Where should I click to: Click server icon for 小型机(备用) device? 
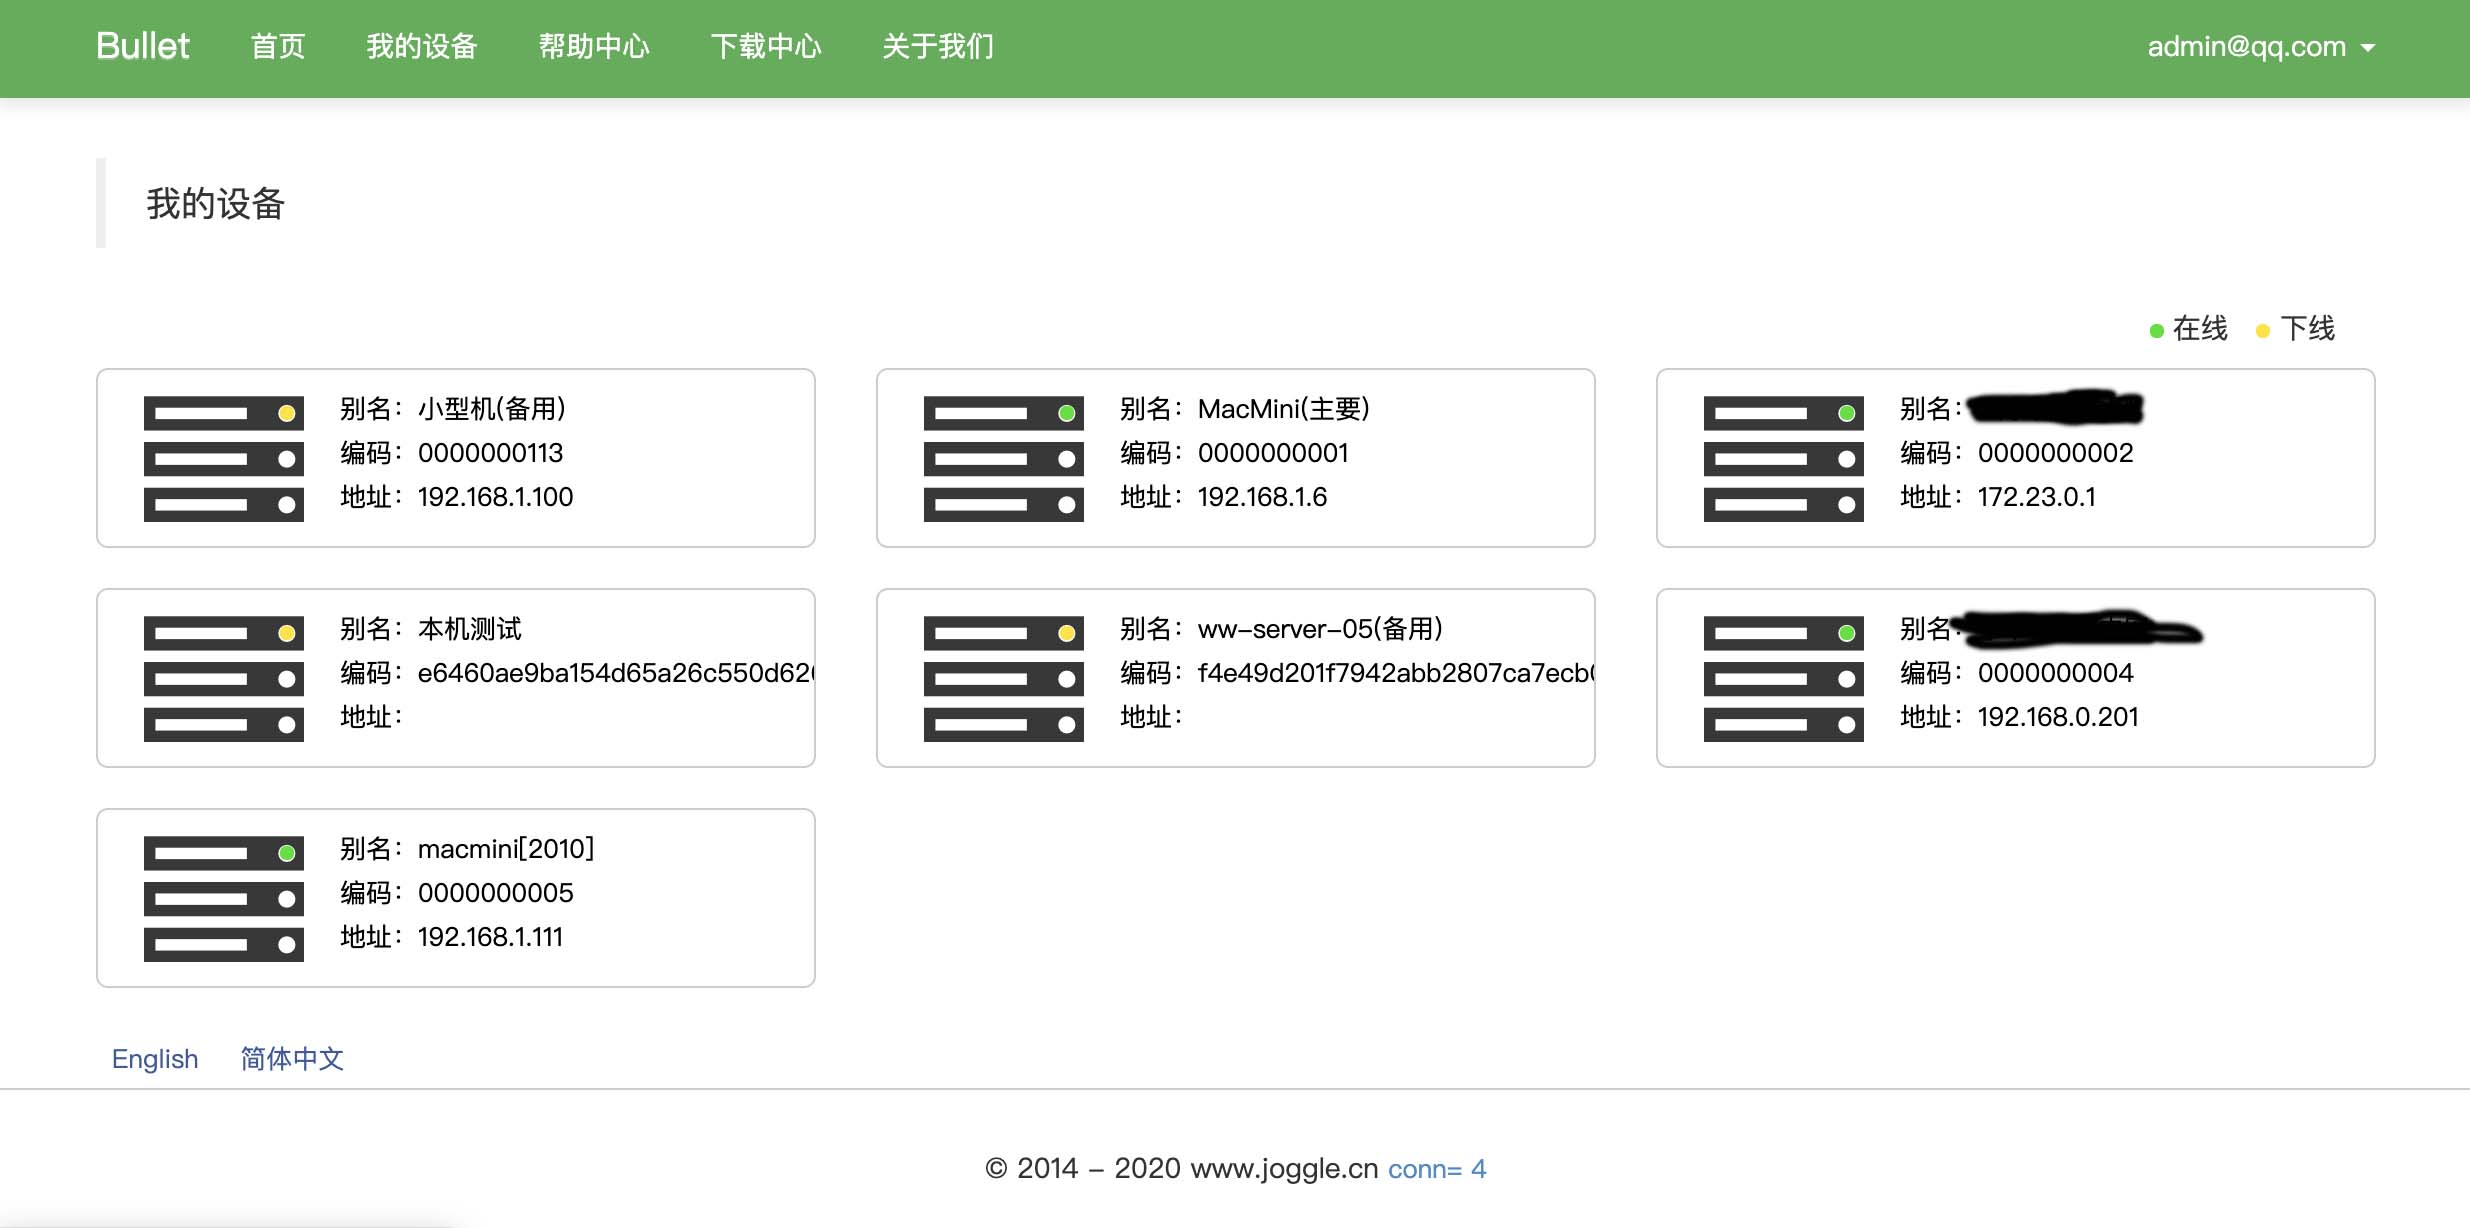click(x=223, y=459)
